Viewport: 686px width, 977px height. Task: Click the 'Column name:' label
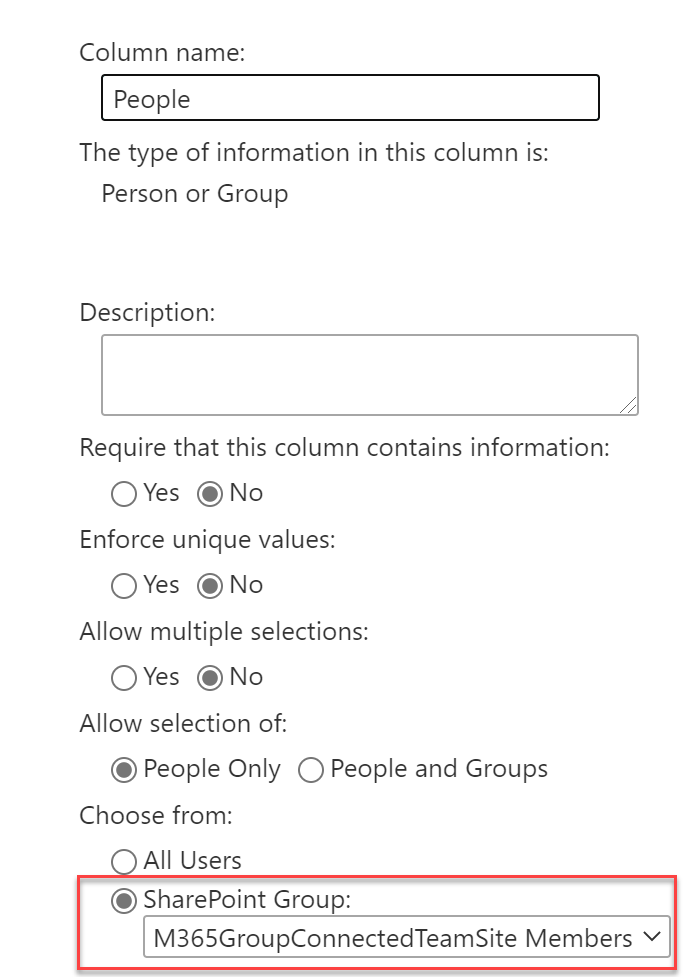pyautogui.click(x=162, y=52)
